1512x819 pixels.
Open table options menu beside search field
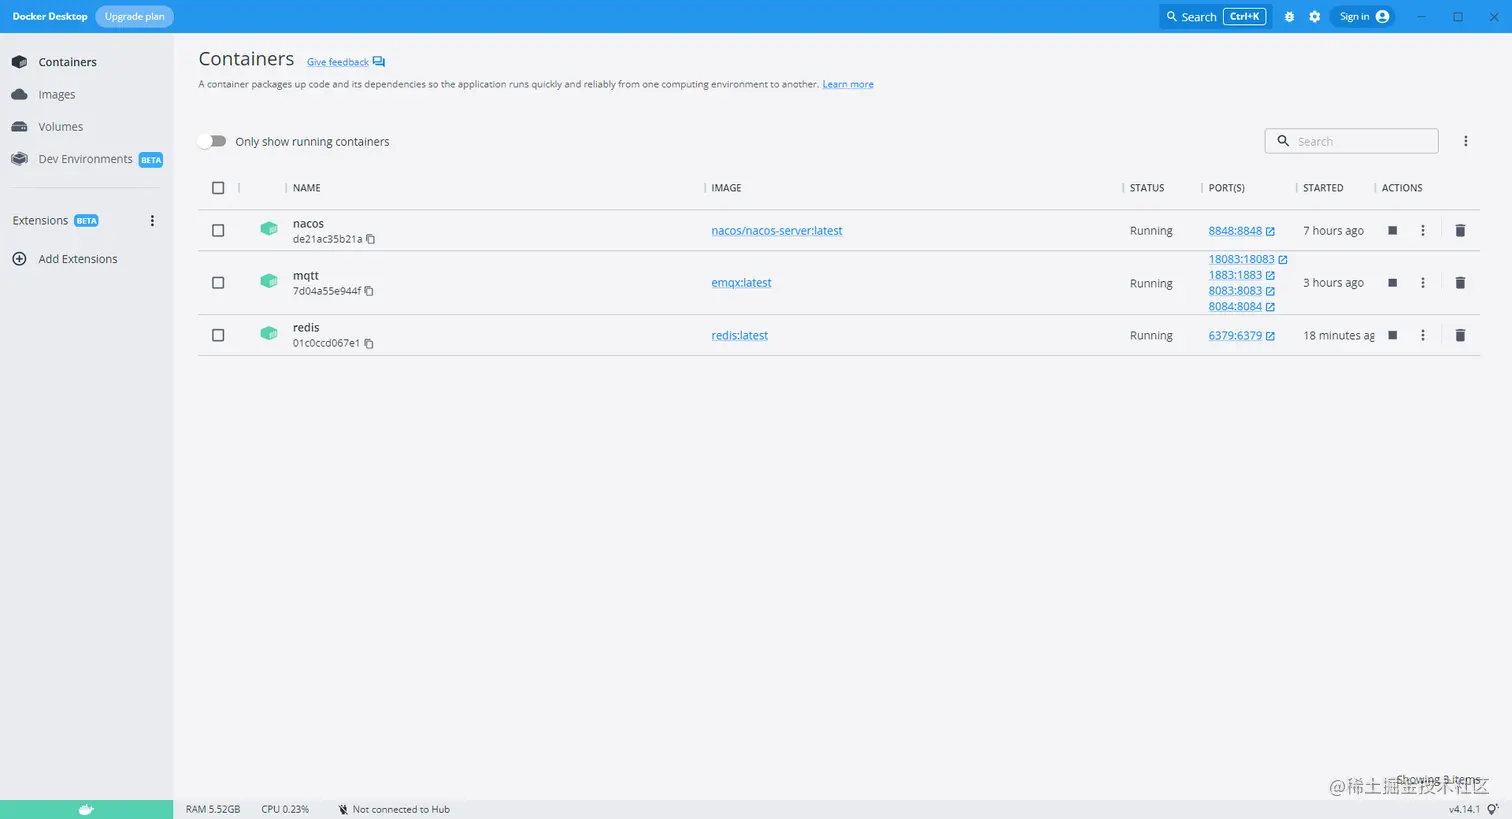1466,141
